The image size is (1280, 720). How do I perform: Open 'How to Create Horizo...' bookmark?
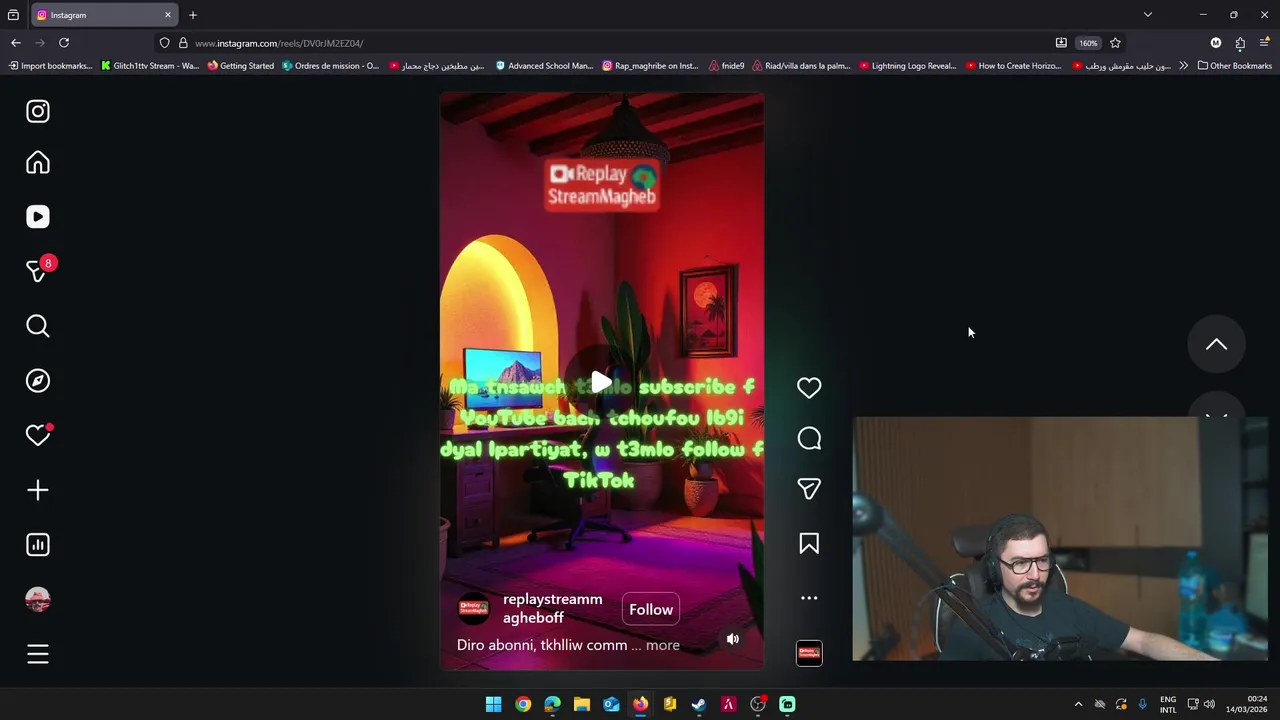pyautogui.click(x=1013, y=66)
